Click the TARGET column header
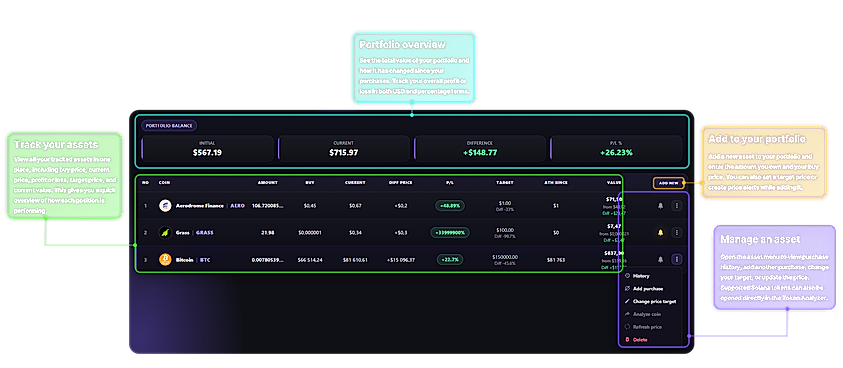 click(505, 183)
